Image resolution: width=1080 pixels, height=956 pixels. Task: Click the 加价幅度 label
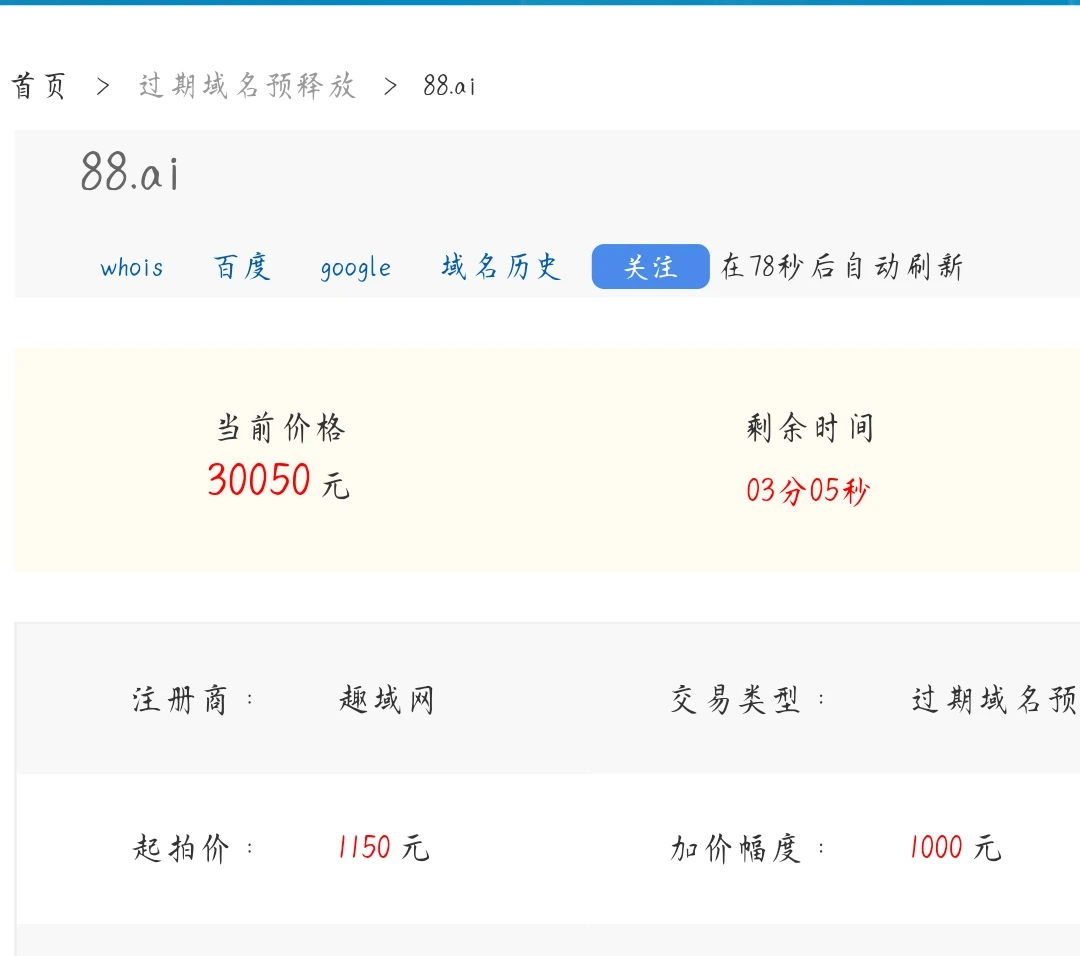[736, 848]
